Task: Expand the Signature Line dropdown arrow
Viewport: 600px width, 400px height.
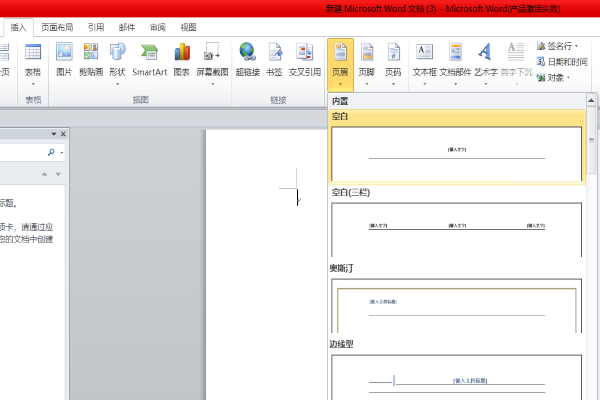Action: point(576,46)
